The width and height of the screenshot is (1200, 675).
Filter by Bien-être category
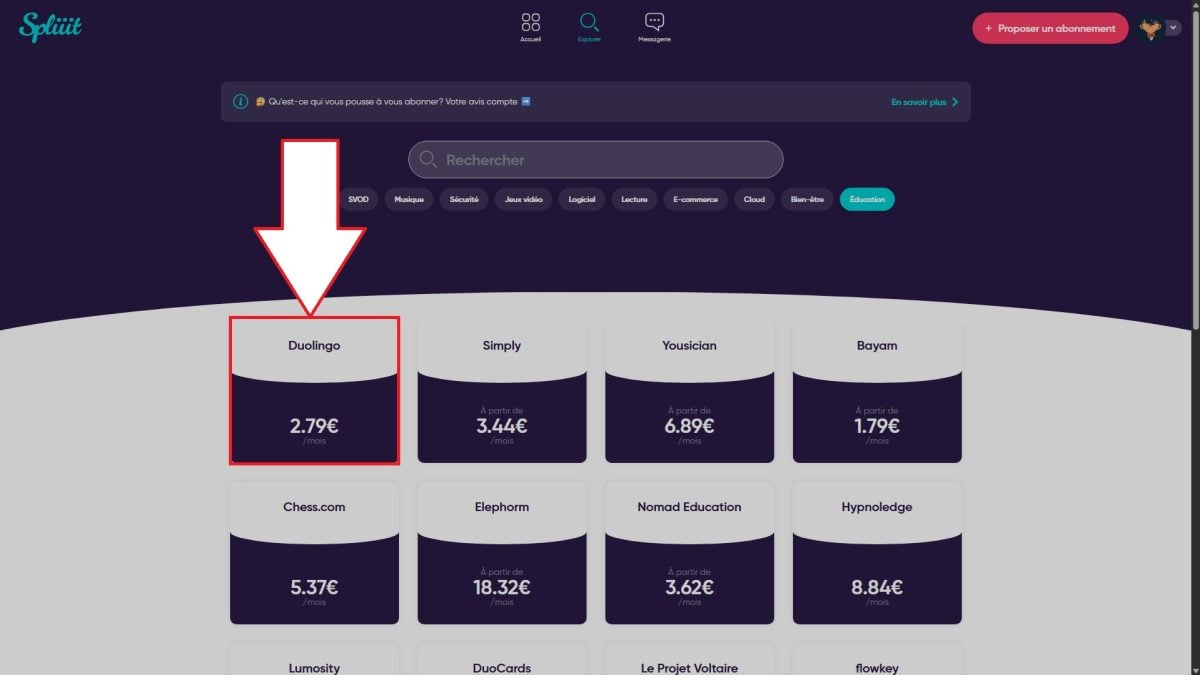click(806, 199)
